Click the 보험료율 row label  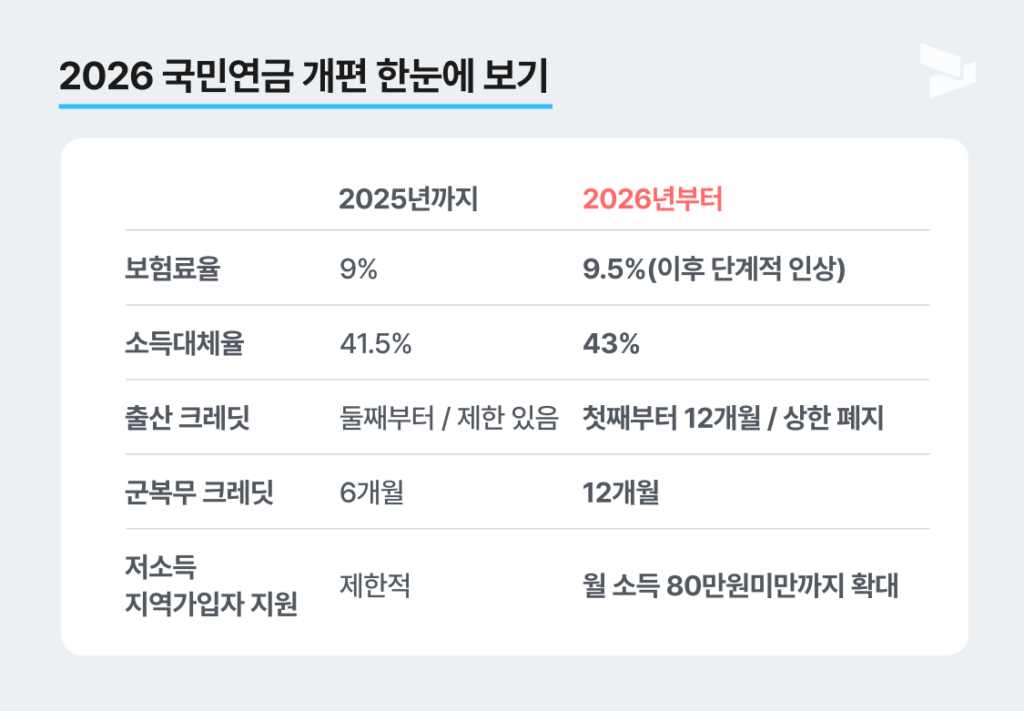pos(172,269)
